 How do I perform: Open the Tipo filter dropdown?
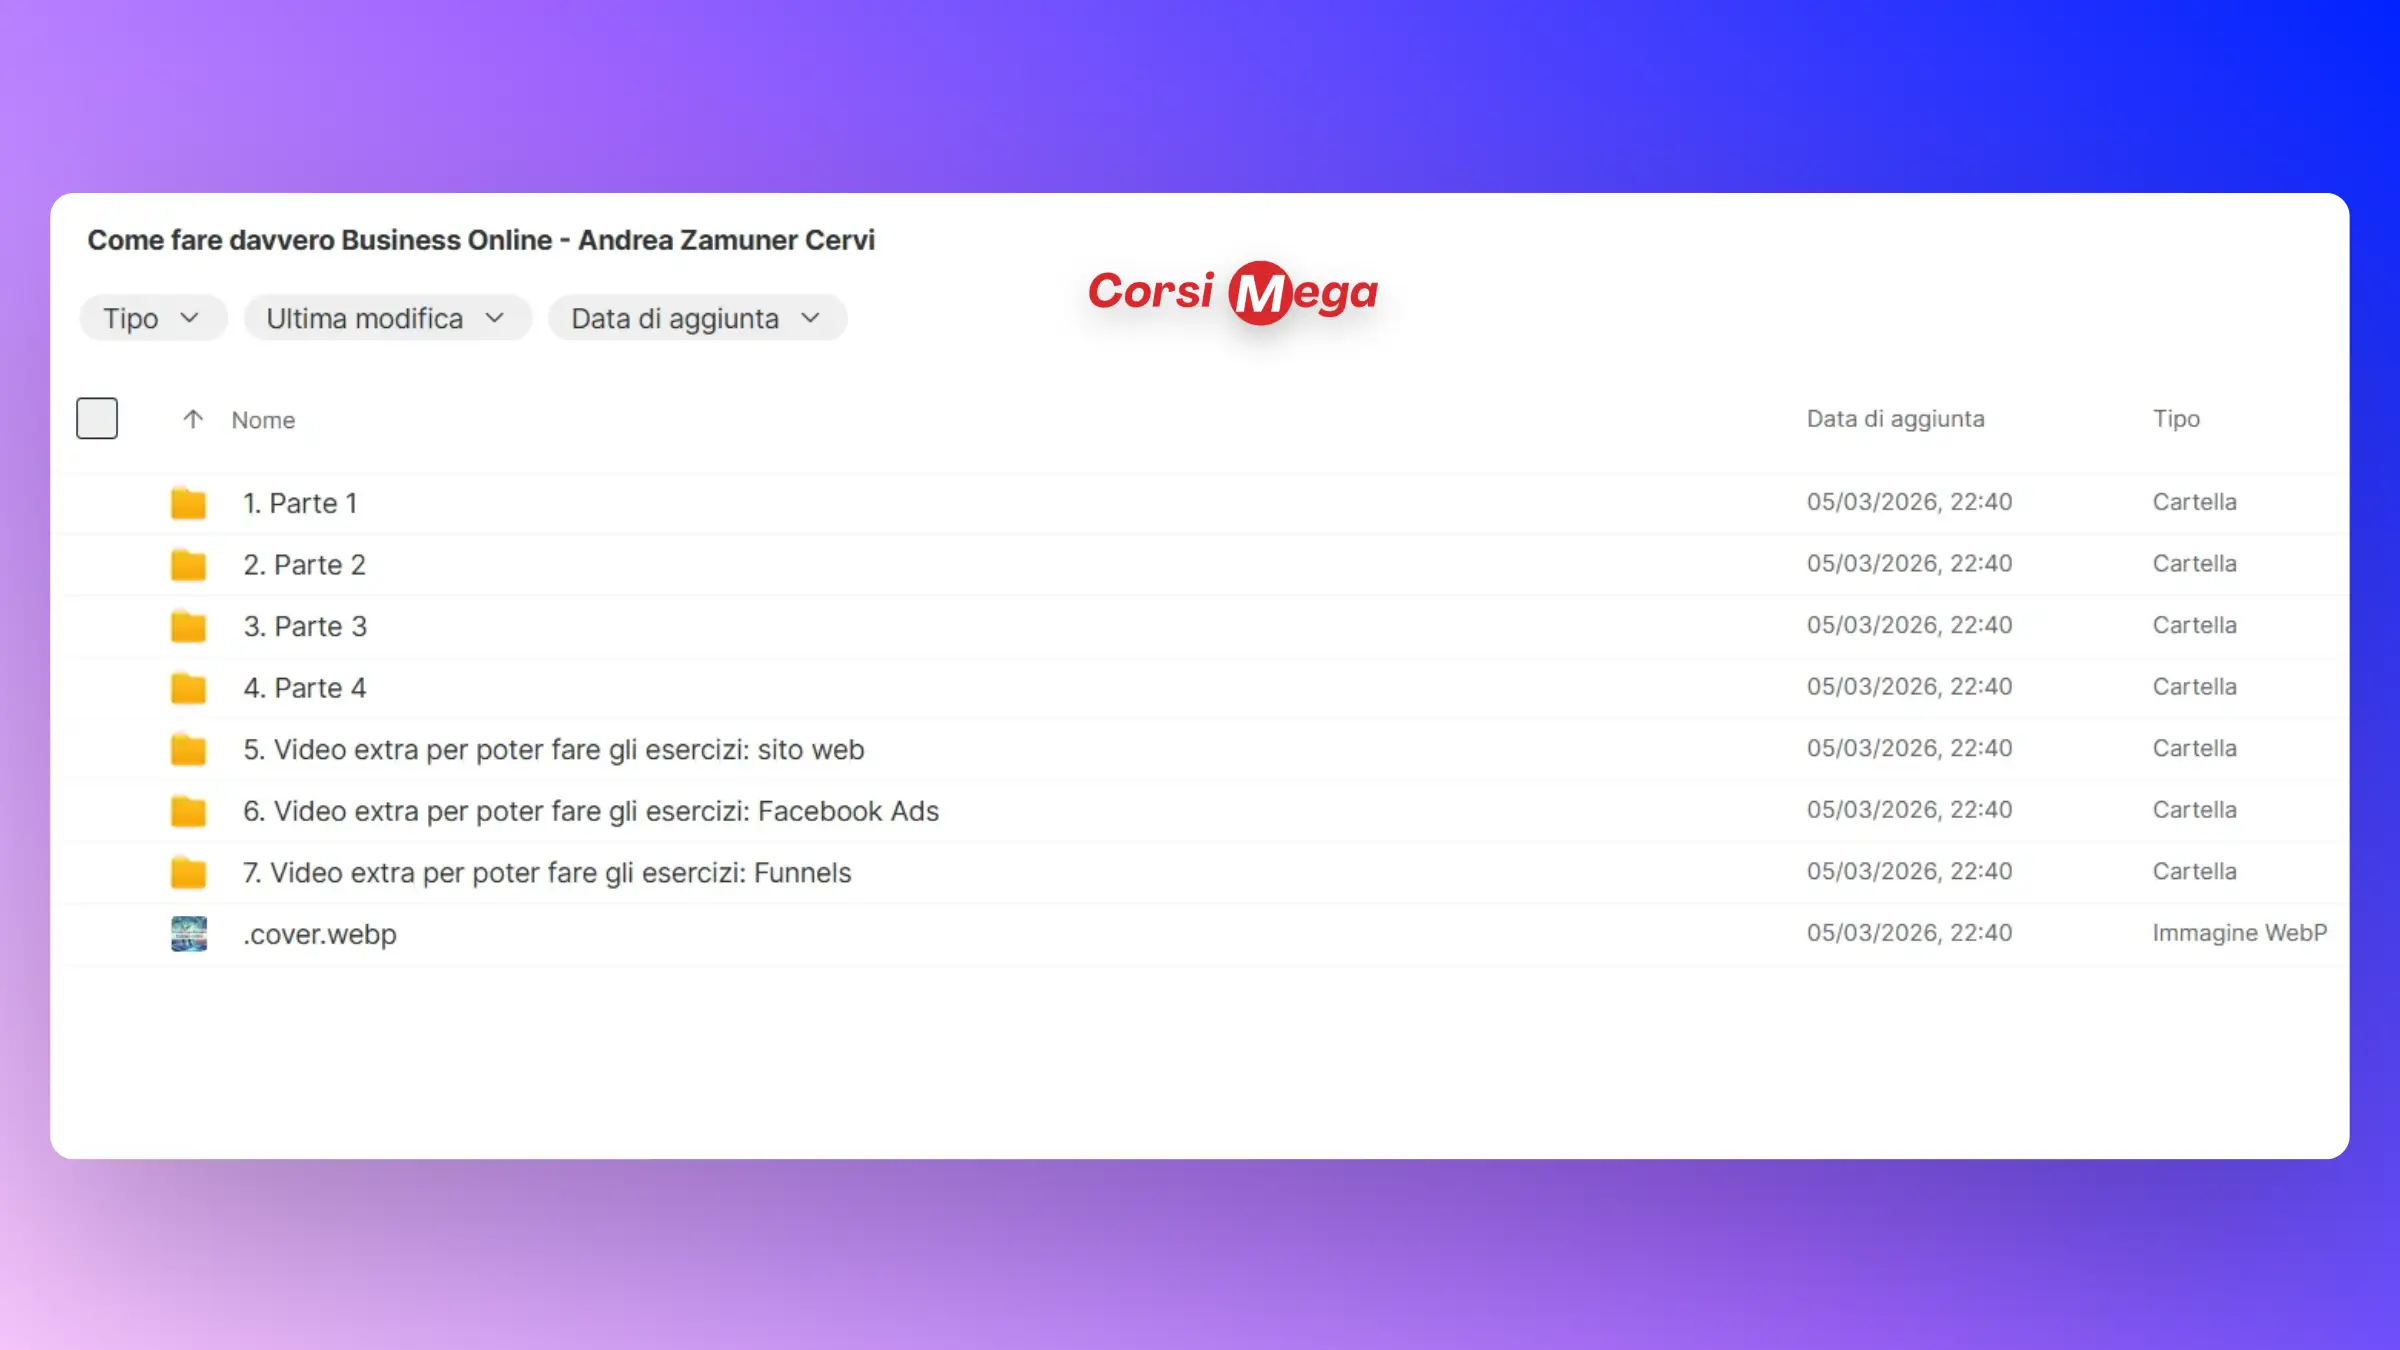click(153, 318)
